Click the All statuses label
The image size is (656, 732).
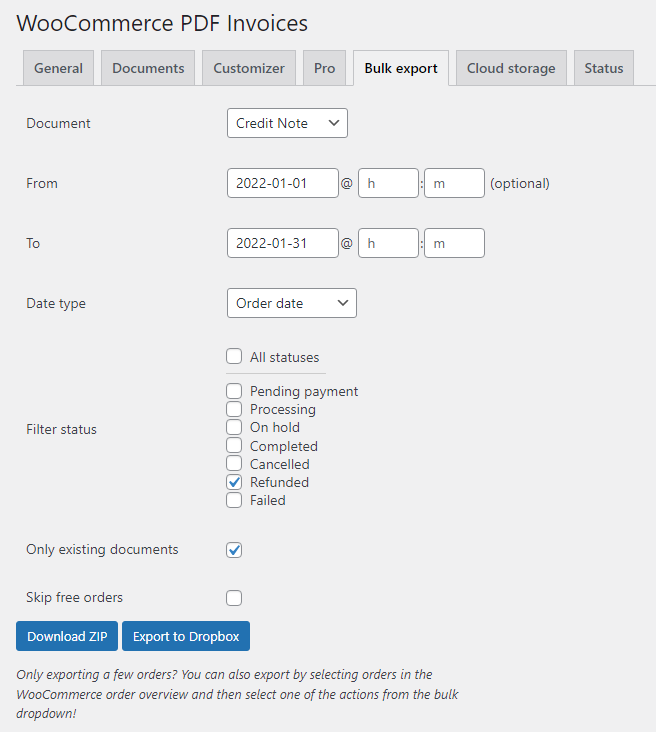click(x=284, y=357)
